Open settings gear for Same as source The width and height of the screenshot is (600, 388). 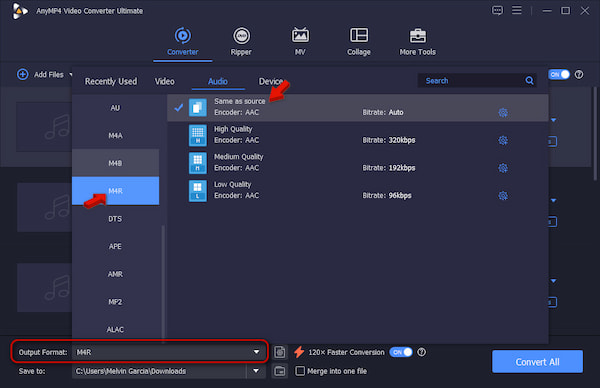[503, 112]
